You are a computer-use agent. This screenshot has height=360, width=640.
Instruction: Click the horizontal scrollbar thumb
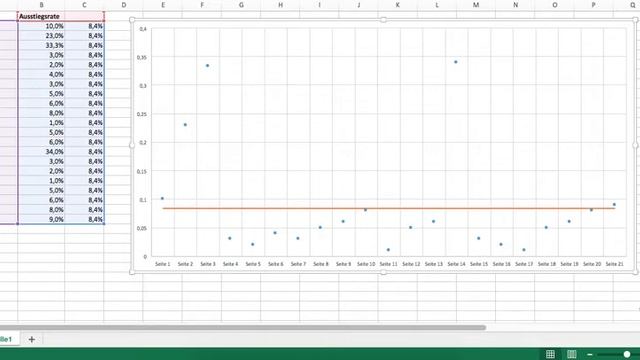click(x=243, y=327)
